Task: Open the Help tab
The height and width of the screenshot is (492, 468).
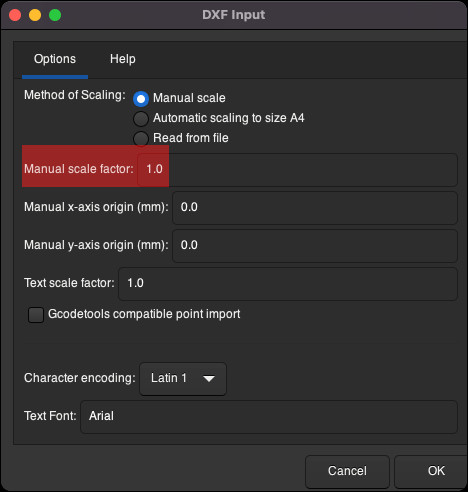Action: (x=123, y=59)
